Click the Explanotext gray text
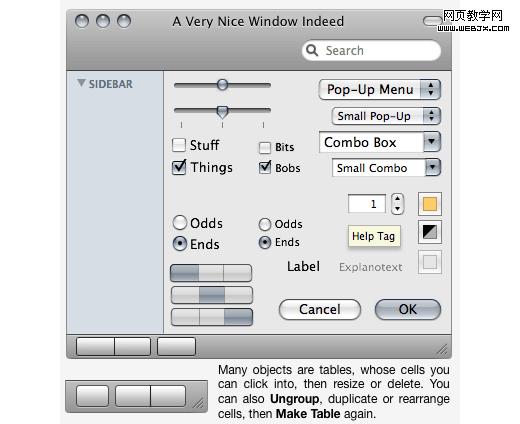This screenshot has width=520, height=424. [x=371, y=267]
